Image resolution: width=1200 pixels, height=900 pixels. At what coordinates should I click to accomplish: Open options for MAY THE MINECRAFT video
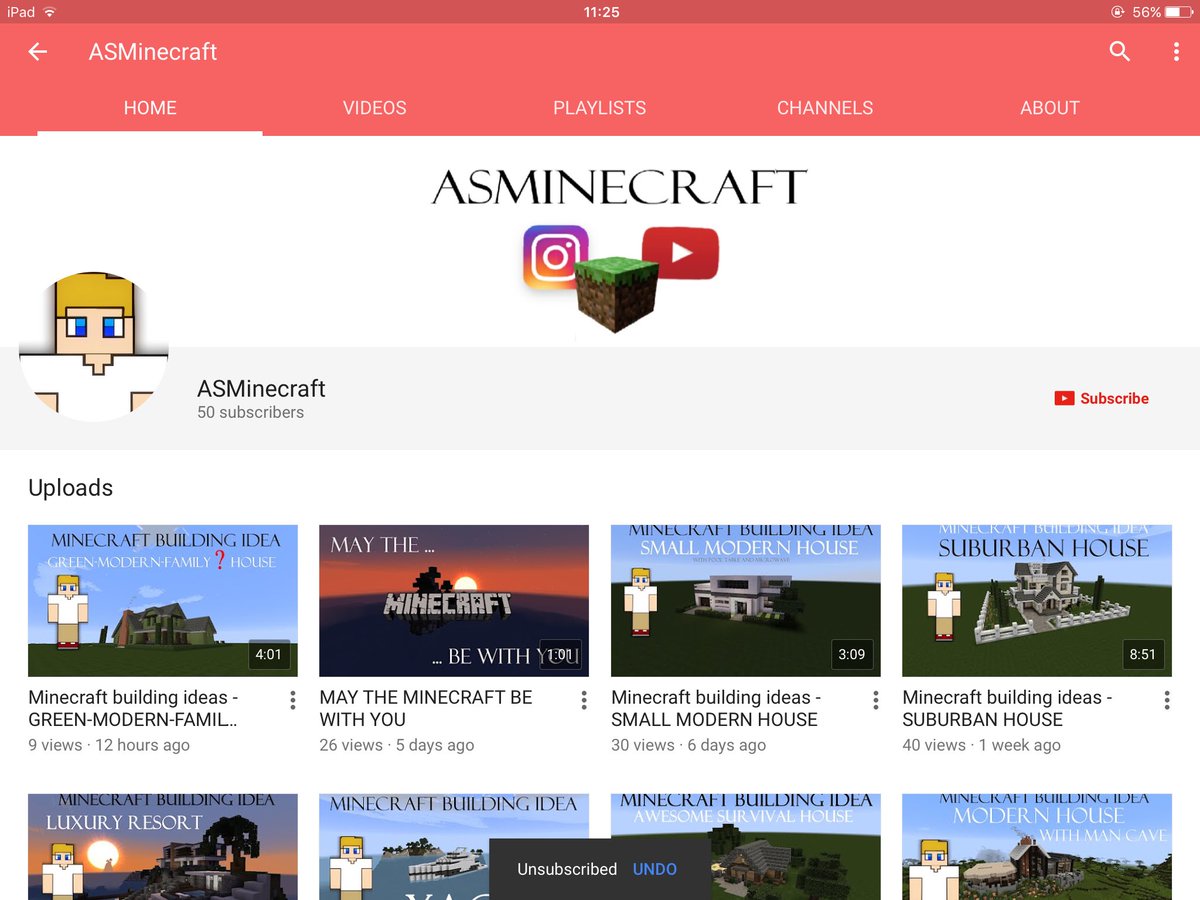pyautogui.click(x=584, y=700)
